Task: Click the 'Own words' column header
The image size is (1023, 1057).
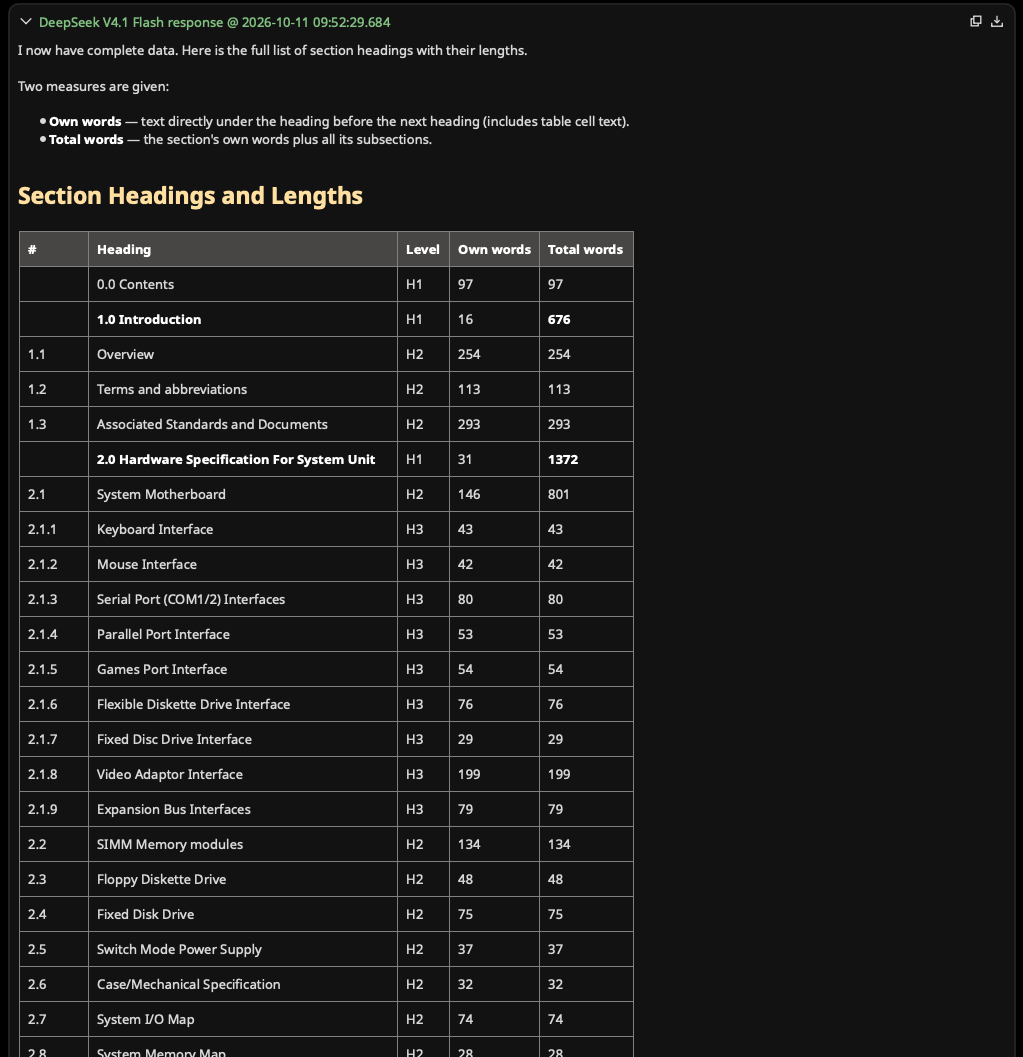Action: [494, 249]
